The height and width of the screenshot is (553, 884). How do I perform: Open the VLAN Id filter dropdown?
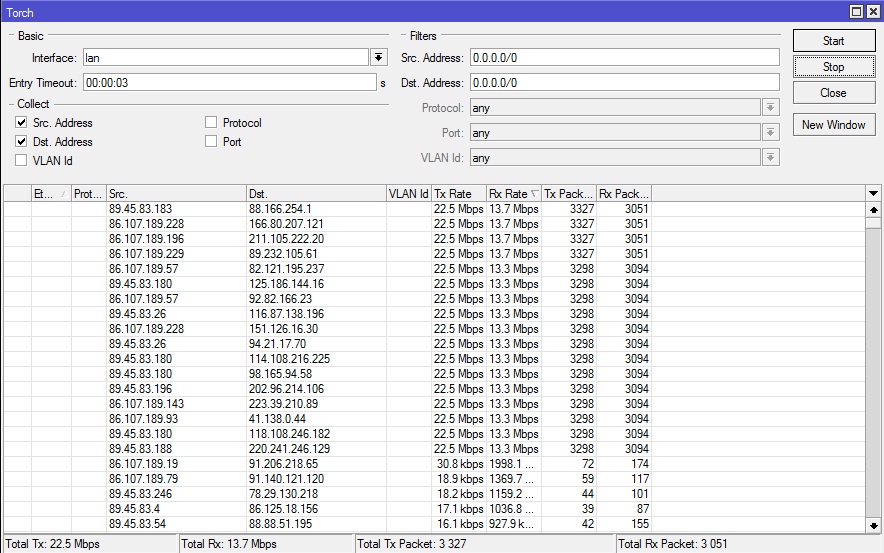pyautogui.click(x=770, y=158)
